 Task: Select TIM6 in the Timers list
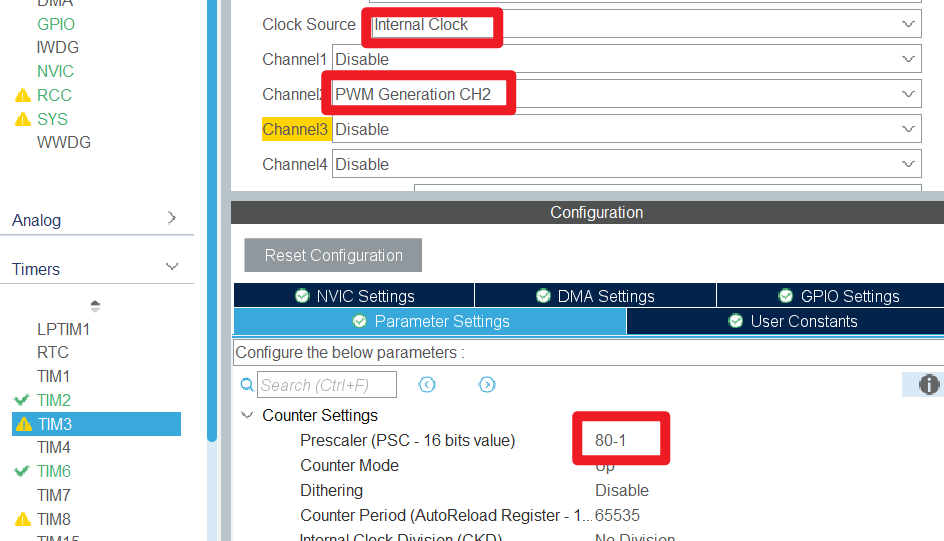54,471
